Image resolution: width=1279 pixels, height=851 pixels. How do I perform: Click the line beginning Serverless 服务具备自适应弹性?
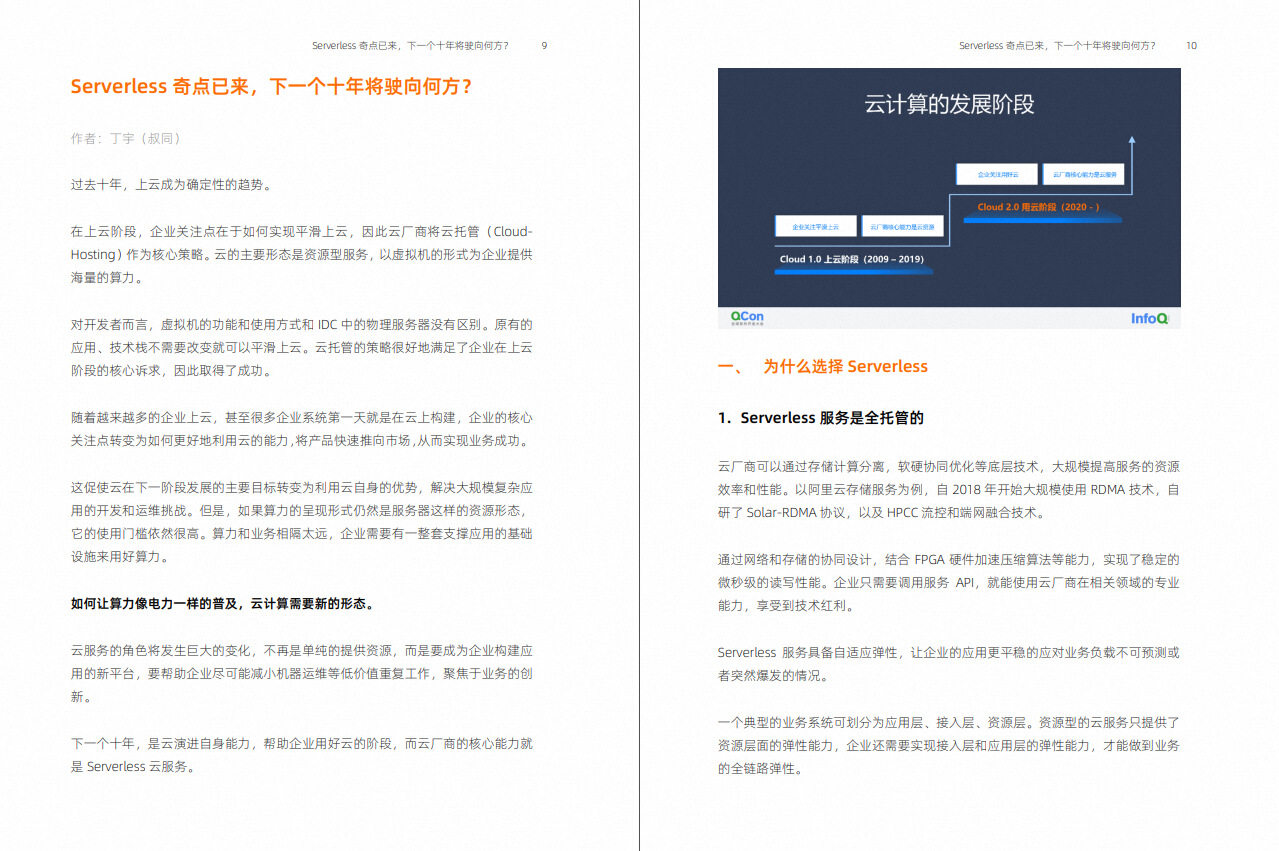[948, 652]
